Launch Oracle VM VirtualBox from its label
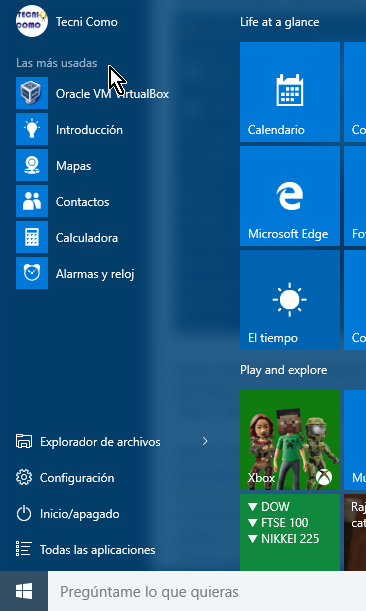Screen dimensions: 366x611 (x=112, y=94)
